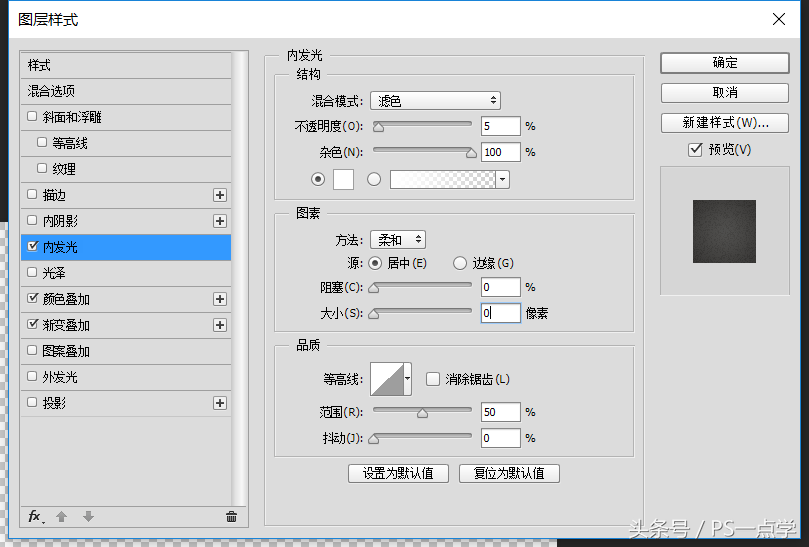Click the 确定 button
This screenshot has width=809, height=547.
pyautogui.click(x=724, y=63)
